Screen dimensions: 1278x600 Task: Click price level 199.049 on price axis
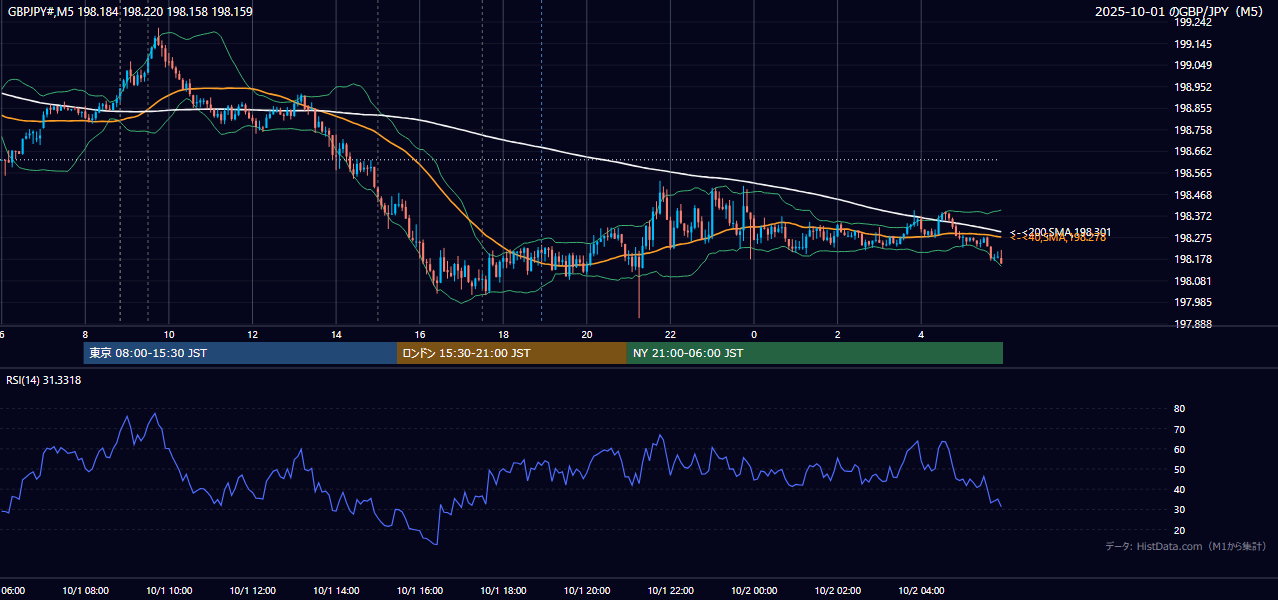coord(1193,65)
